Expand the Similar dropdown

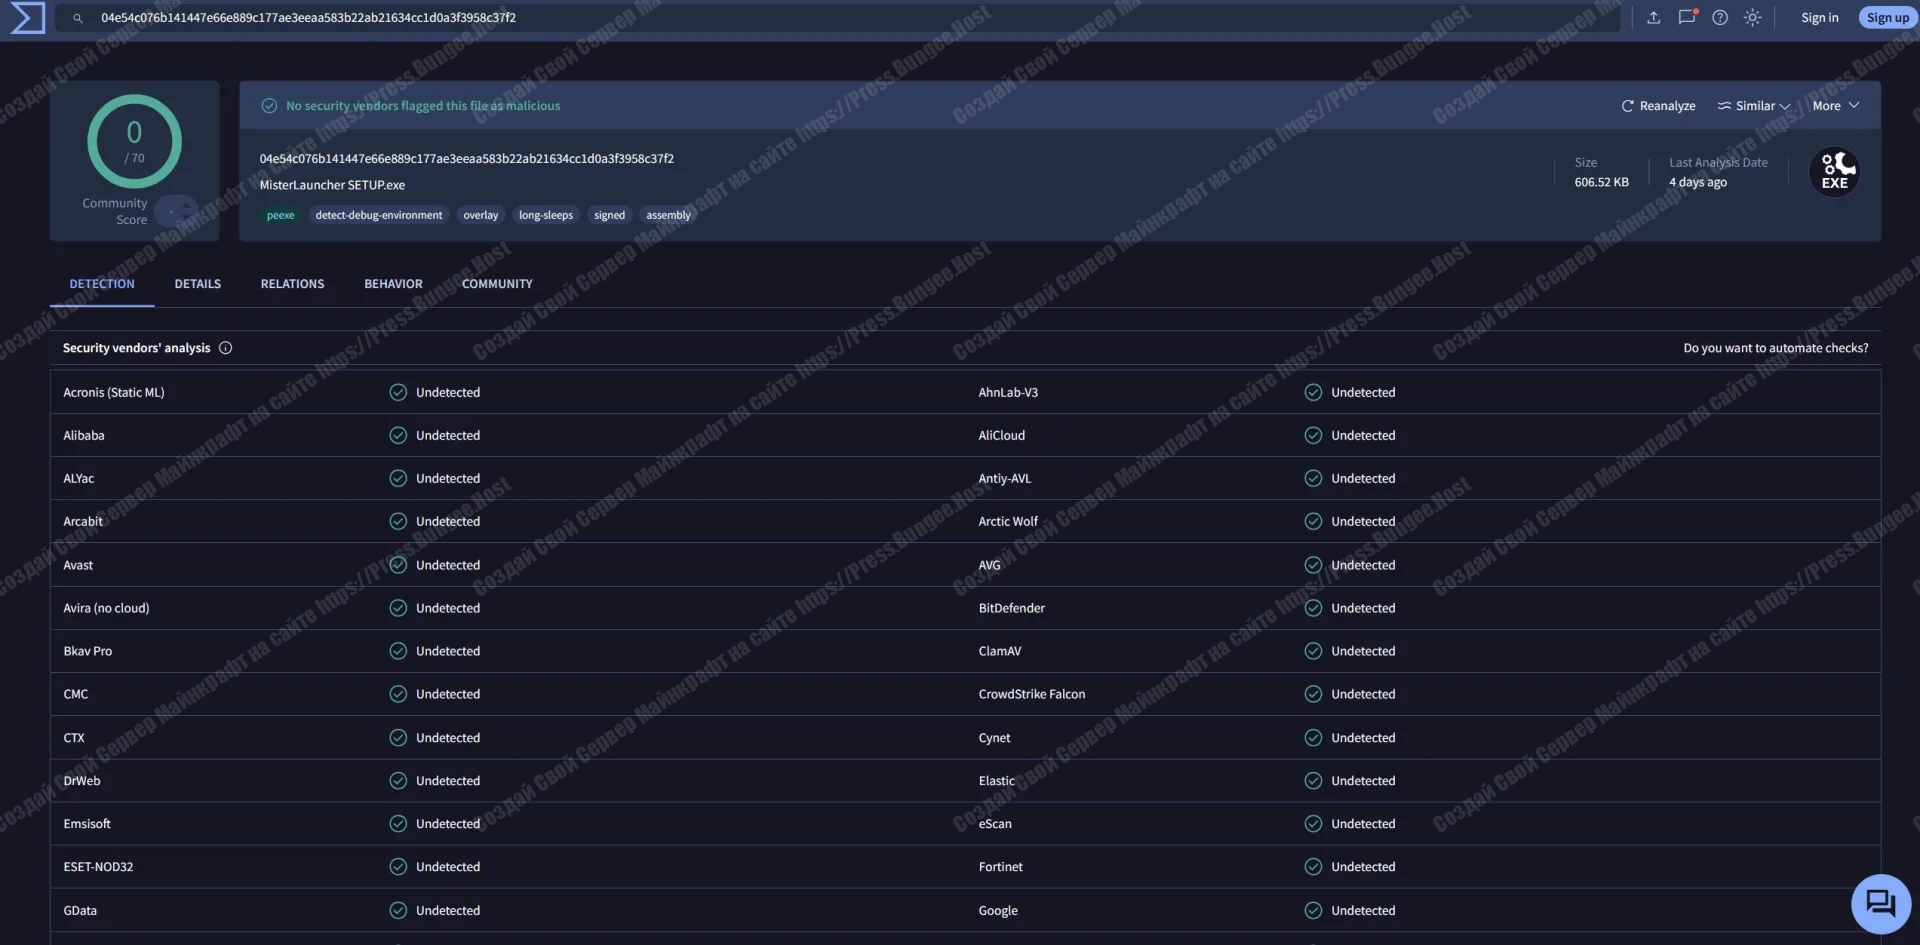tap(1754, 106)
